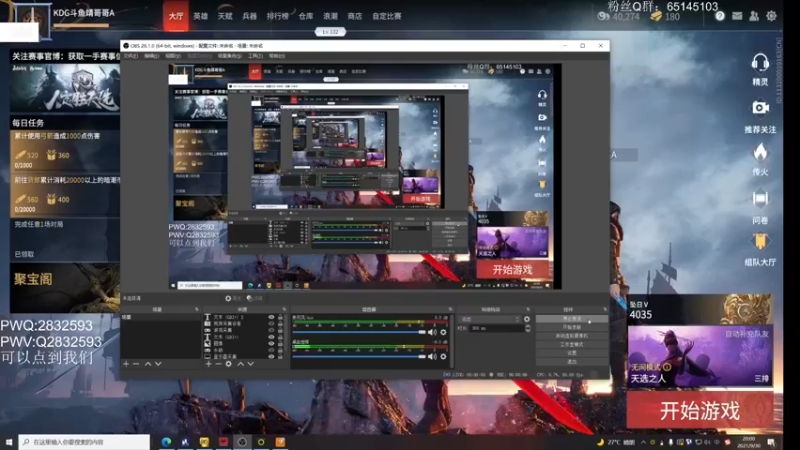Open 组队大厅 banner icon in game sidebar
The image size is (800, 450).
pos(760,241)
